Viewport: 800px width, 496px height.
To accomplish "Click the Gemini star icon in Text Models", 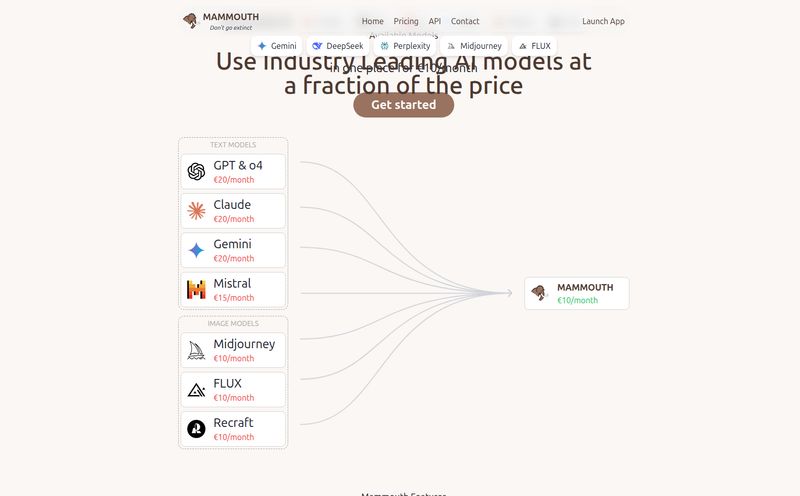I will coord(196,250).
